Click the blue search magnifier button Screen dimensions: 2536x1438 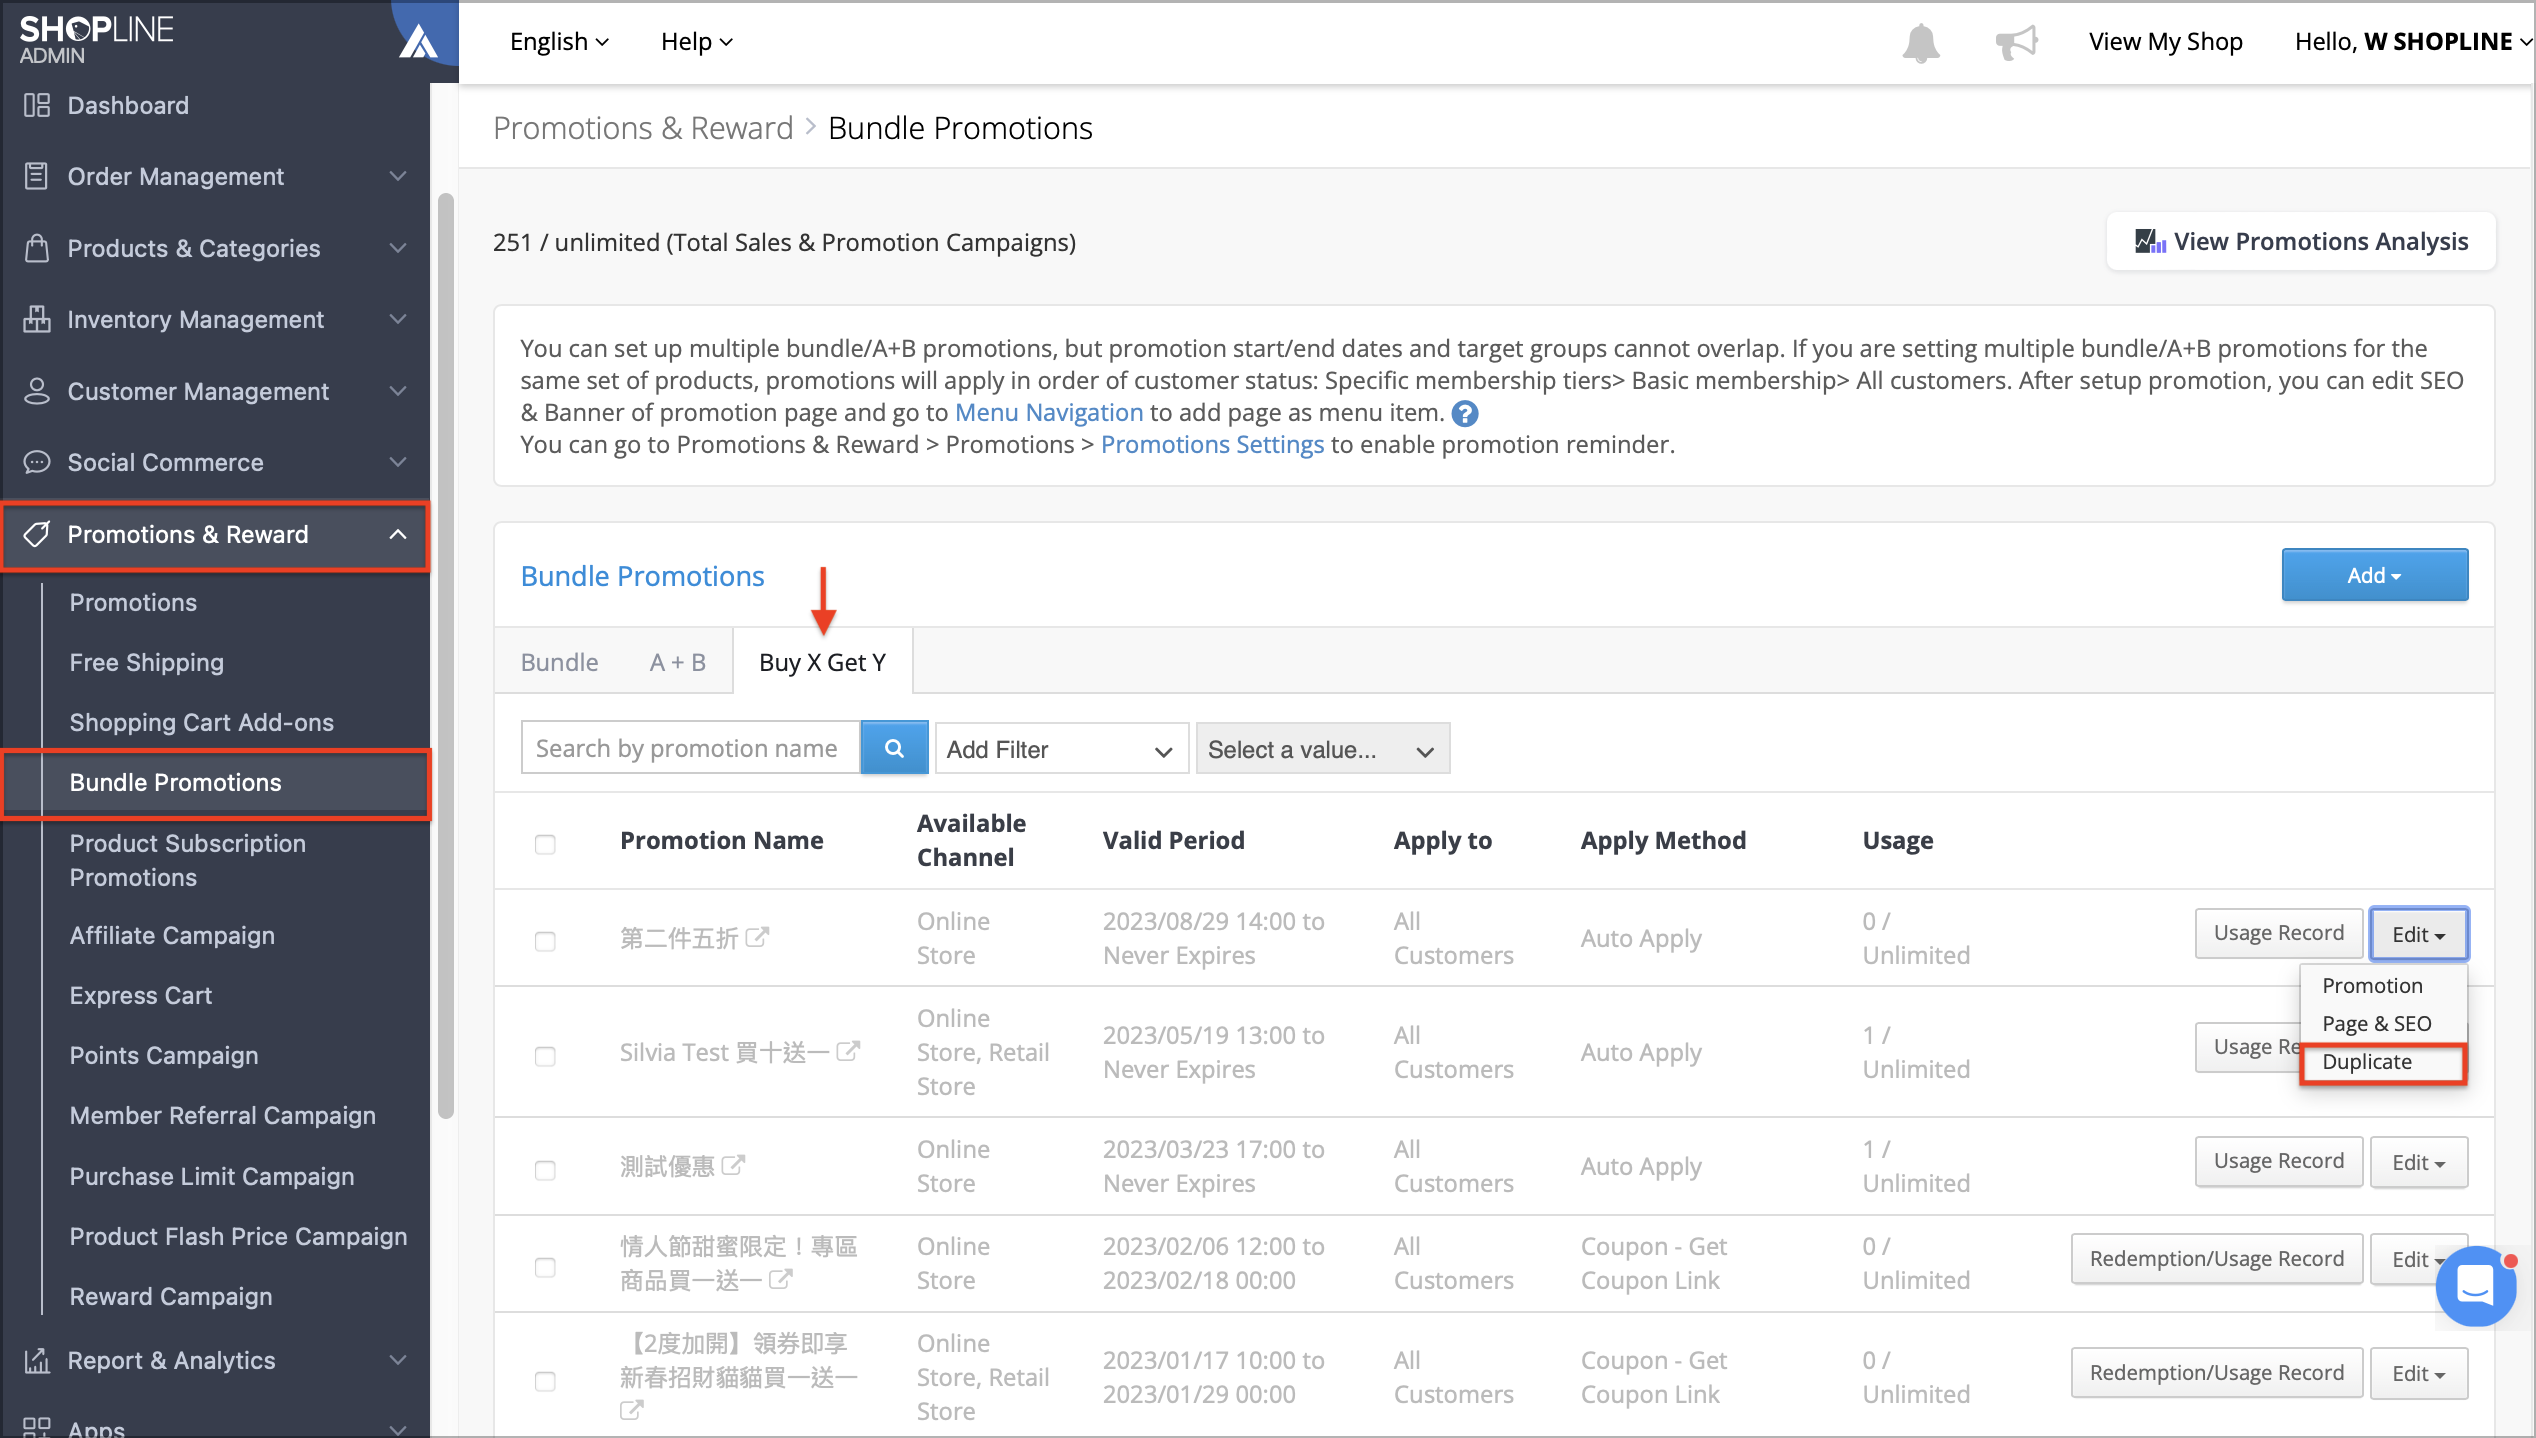[x=894, y=748]
